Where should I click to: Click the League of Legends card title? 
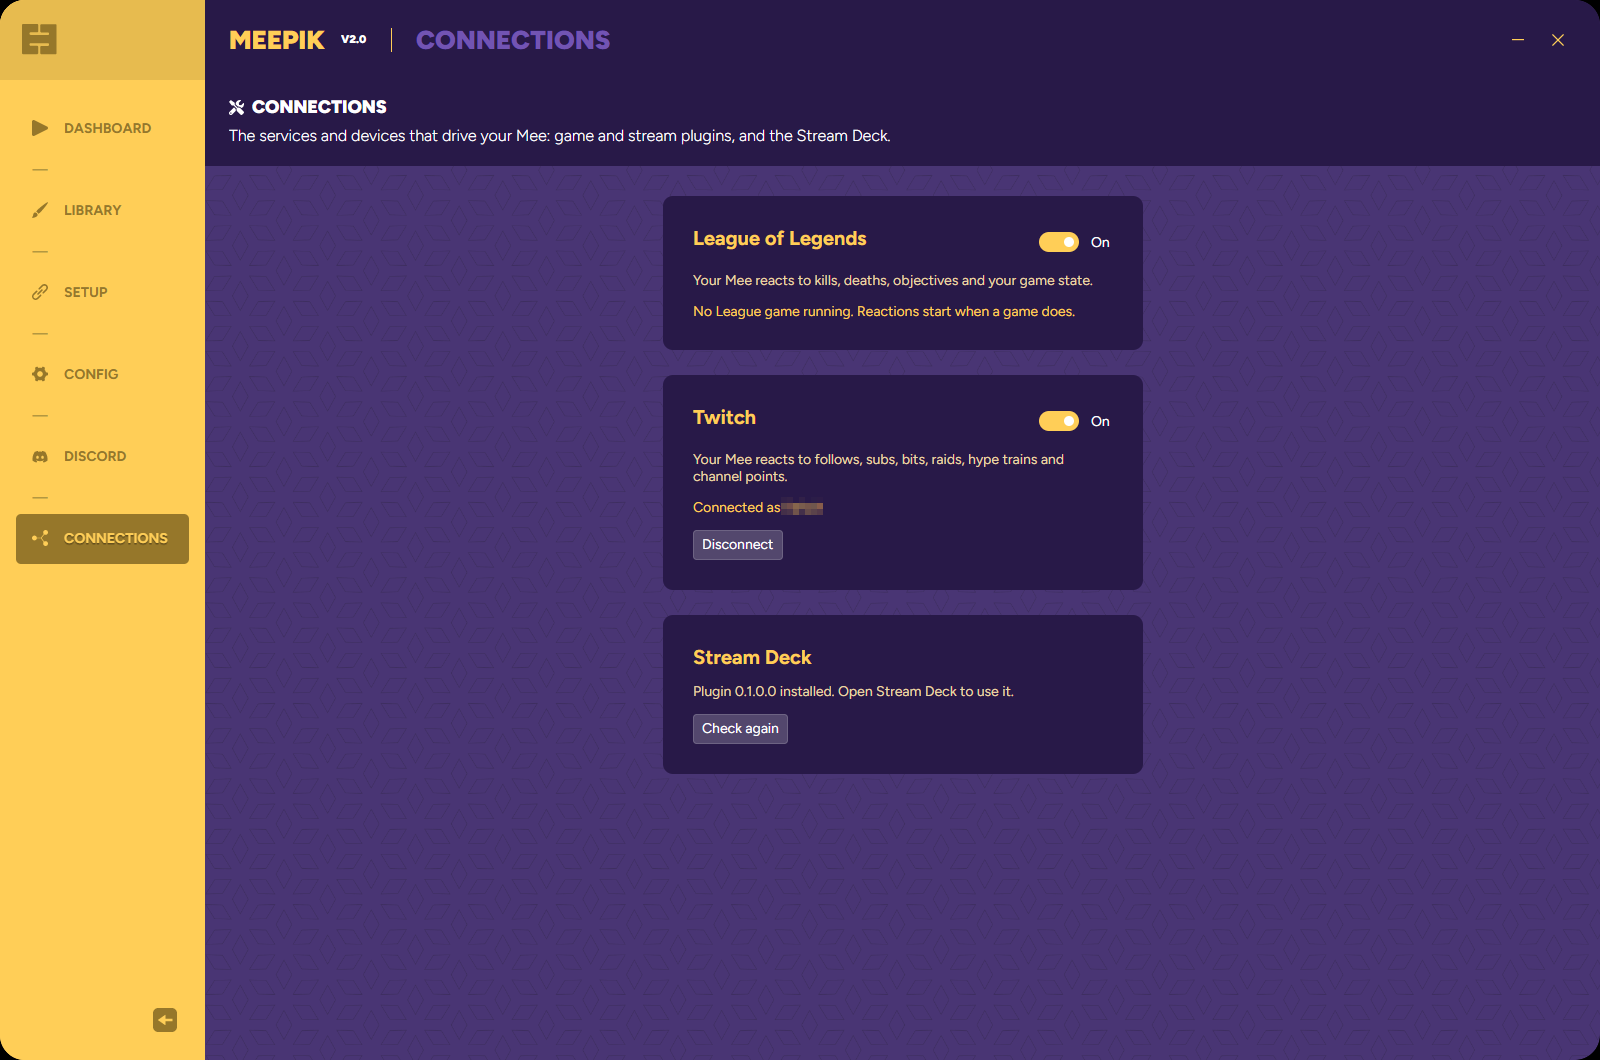(x=779, y=239)
